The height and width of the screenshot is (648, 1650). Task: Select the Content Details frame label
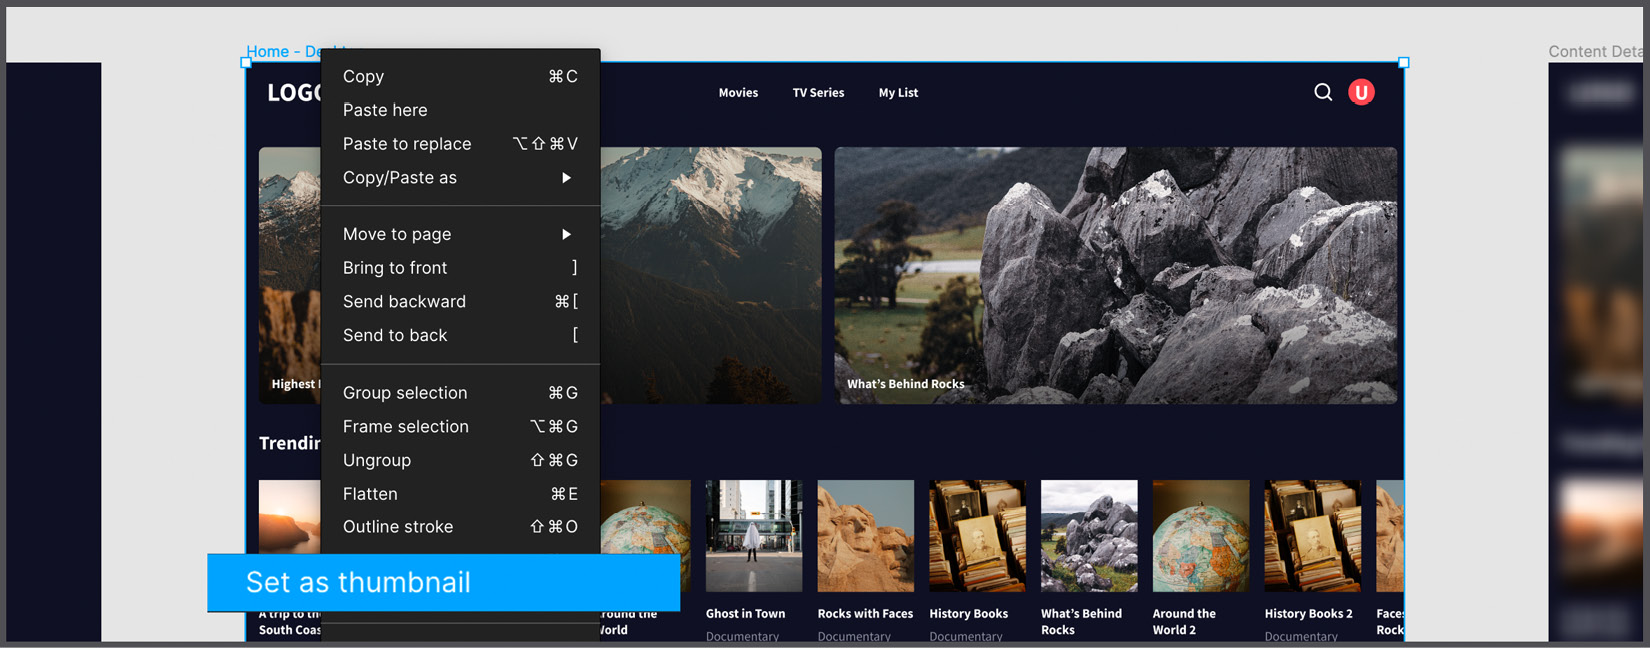[1595, 51]
